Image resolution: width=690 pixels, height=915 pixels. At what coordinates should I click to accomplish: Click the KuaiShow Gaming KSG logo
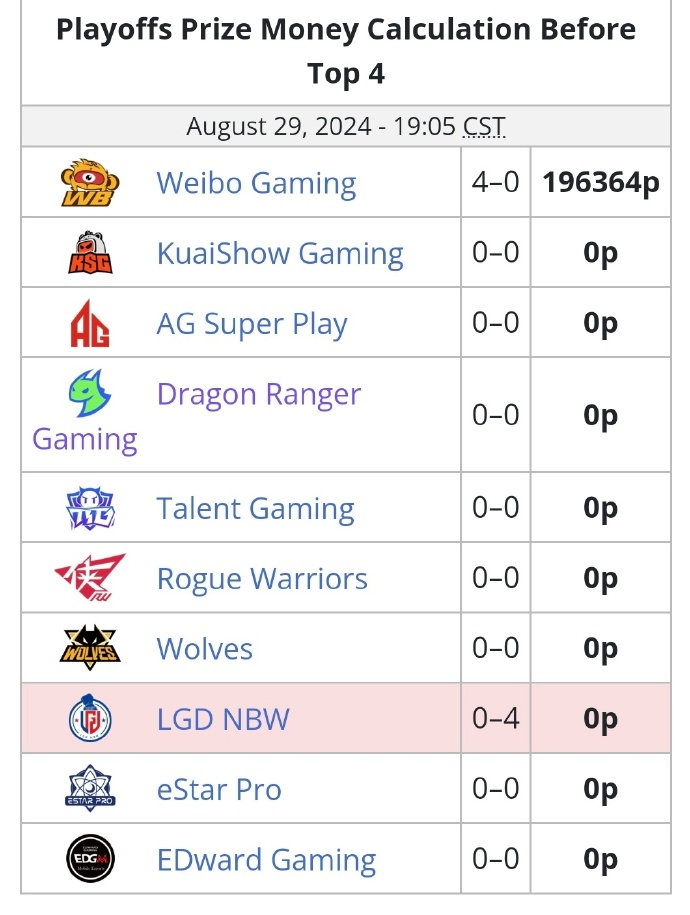pos(90,252)
